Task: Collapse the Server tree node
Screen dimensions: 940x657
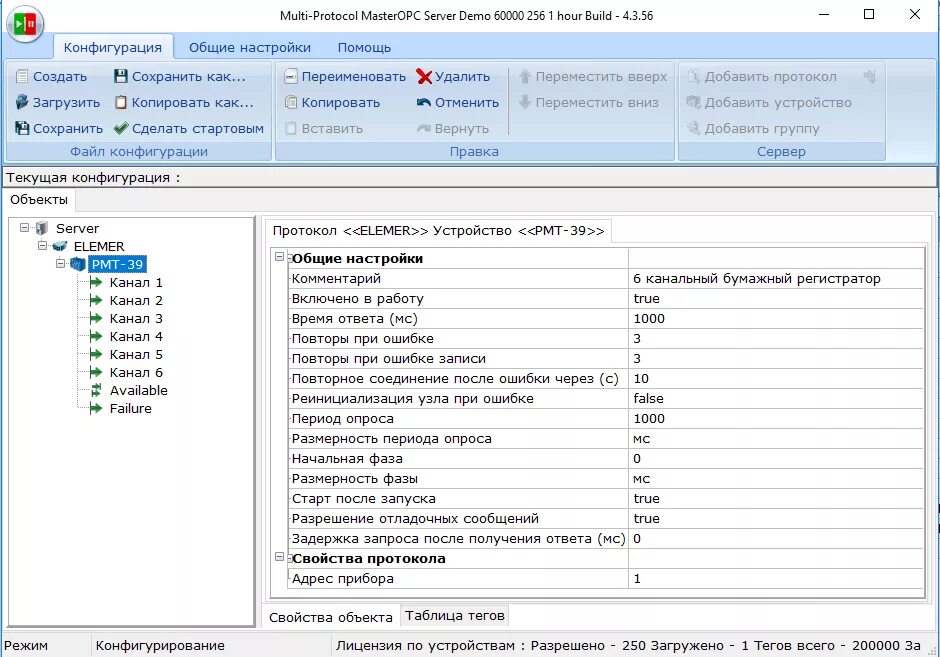Action: point(24,228)
